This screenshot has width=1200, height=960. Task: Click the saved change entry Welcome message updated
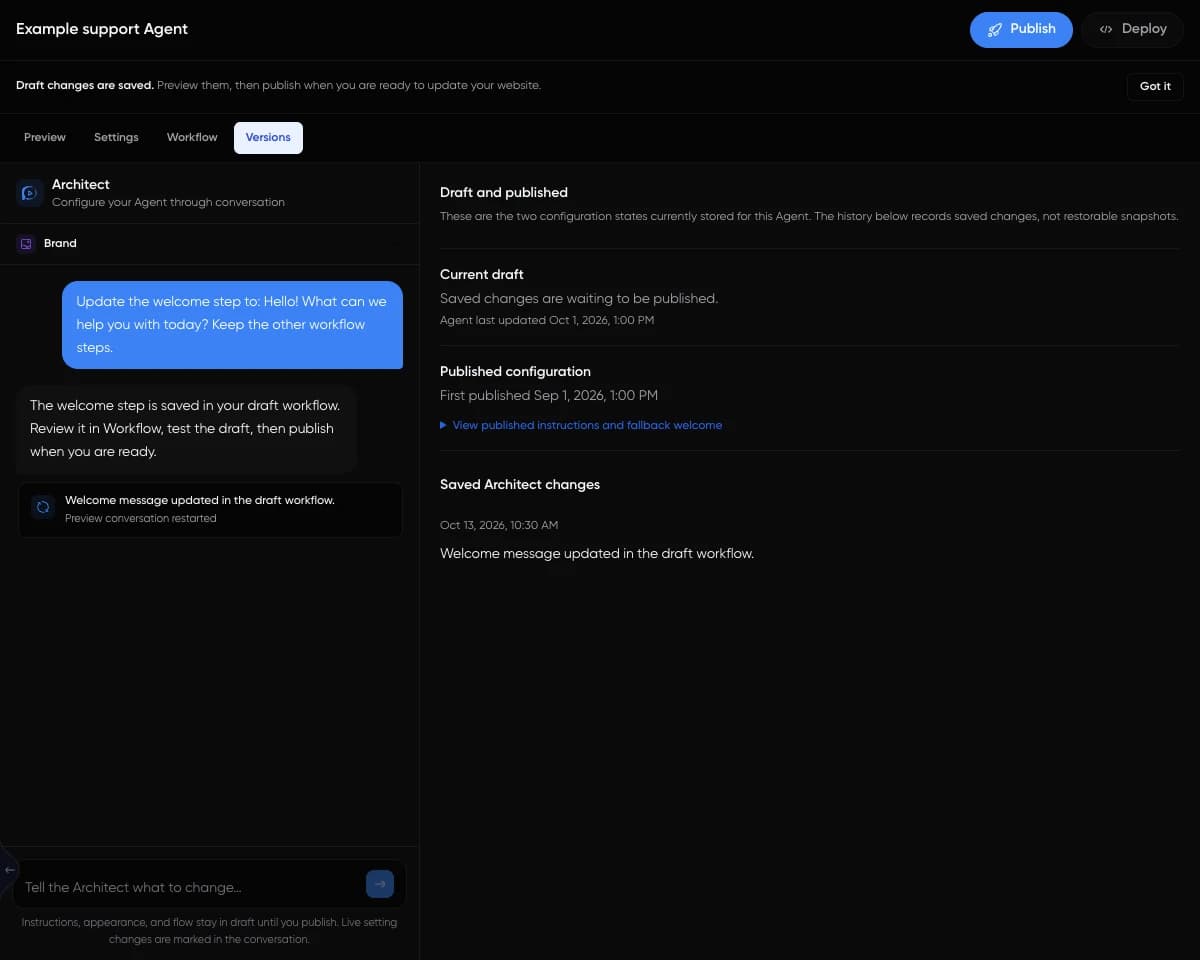click(x=597, y=553)
